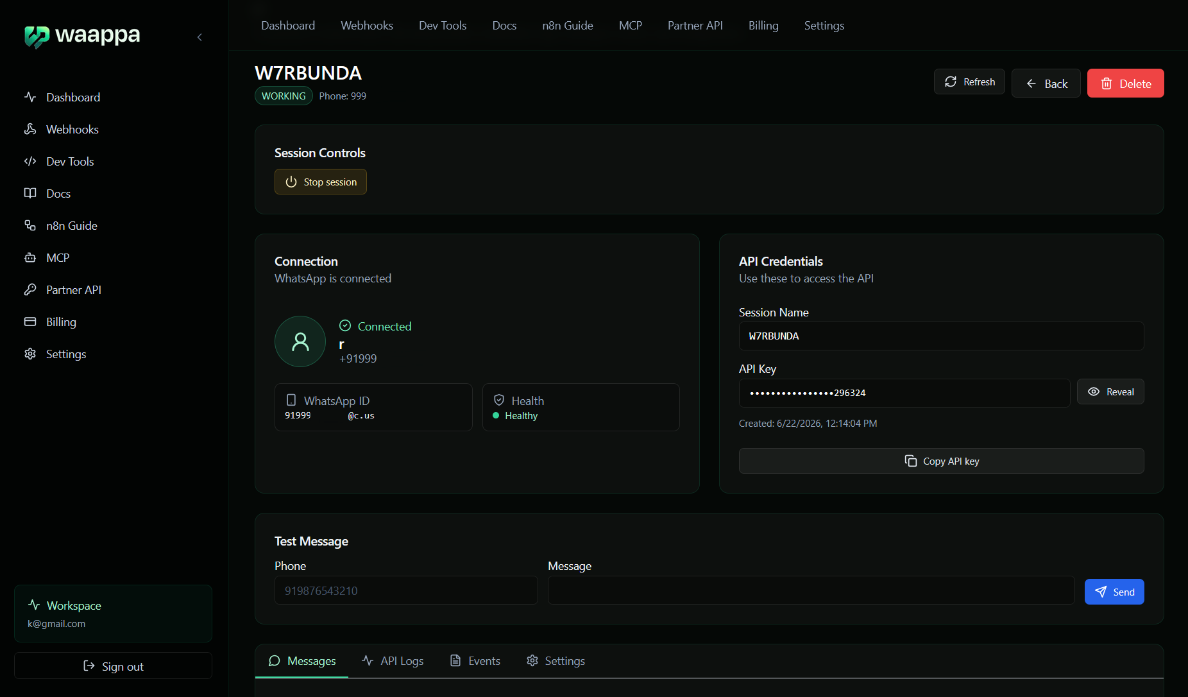The width and height of the screenshot is (1188, 697).
Task: Click the WORKING status badge
Action: click(x=283, y=95)
